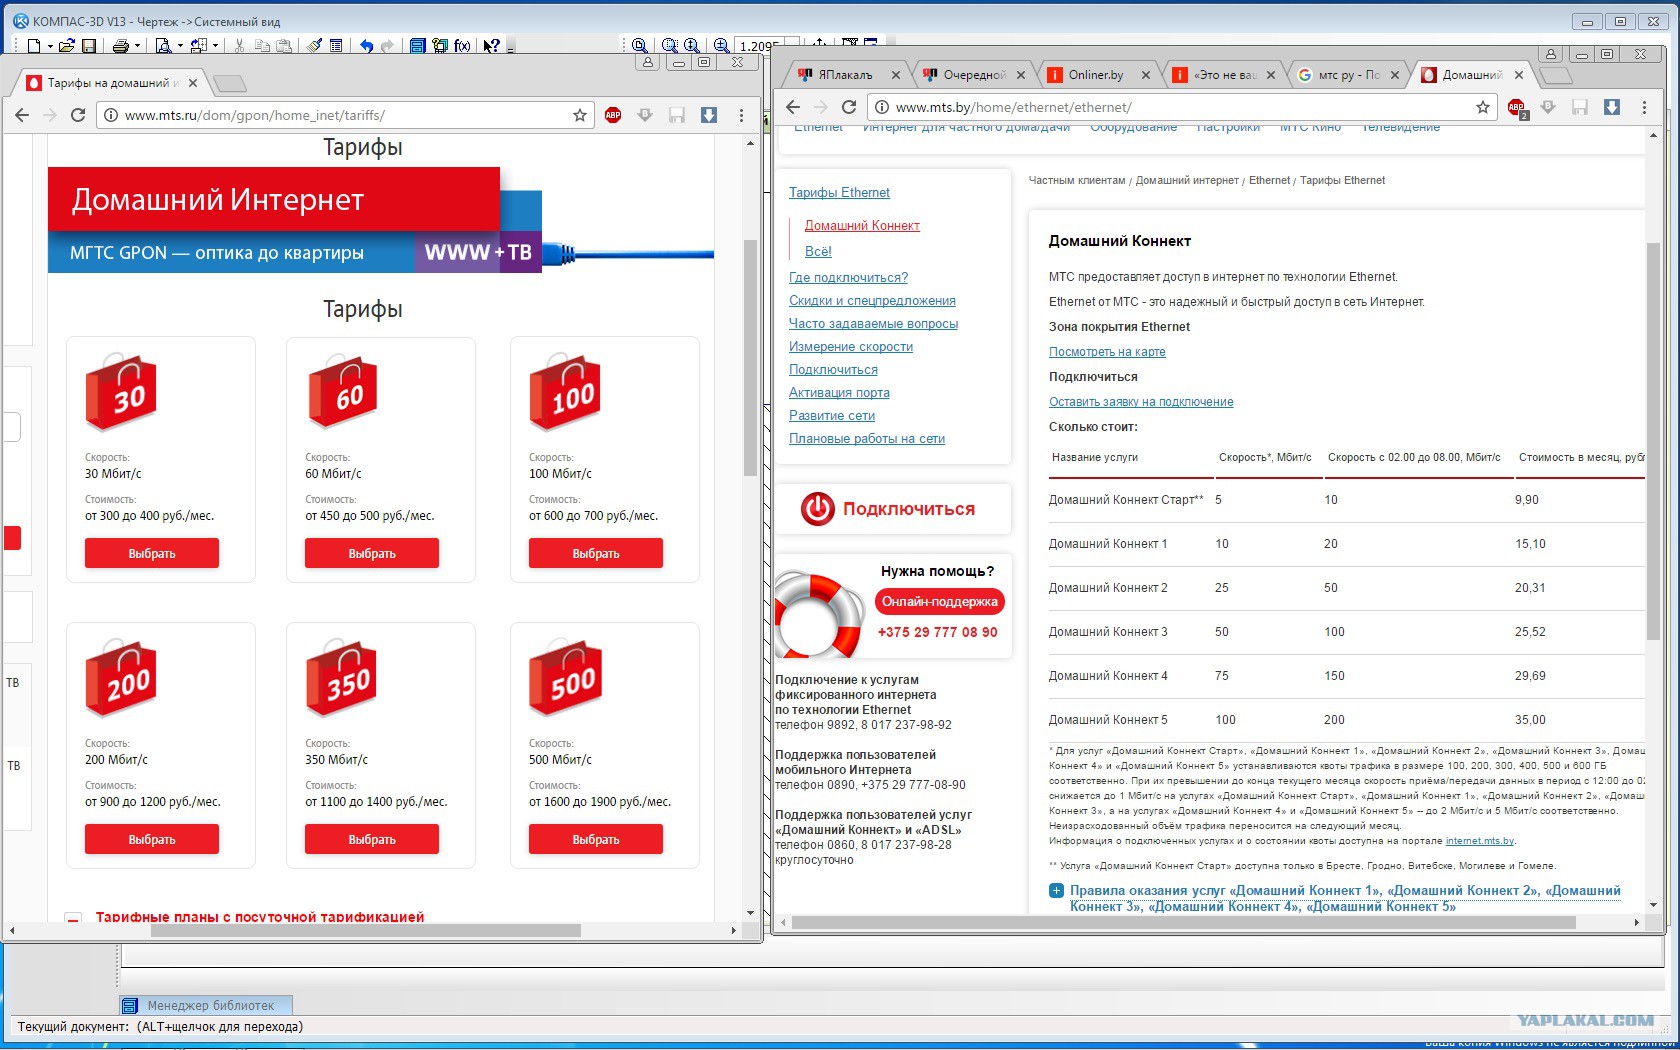The width and height of the screenshot is (1680, 1050).
Task: Switch to Onliner.by tab
Action: point(1096,75)
